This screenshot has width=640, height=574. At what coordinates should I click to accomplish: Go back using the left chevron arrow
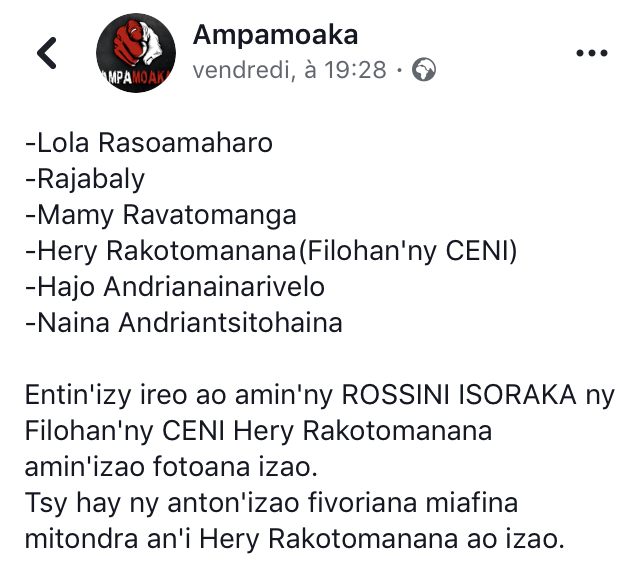[x=47, y=53]
